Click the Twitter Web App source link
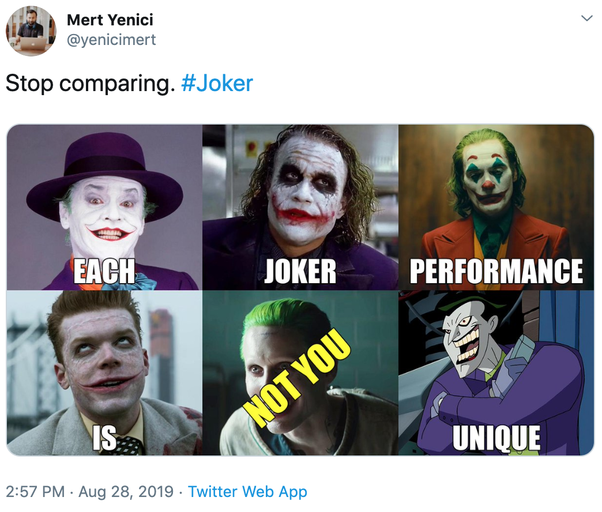The height and width of the screenshot is (512, 602). 247,491
